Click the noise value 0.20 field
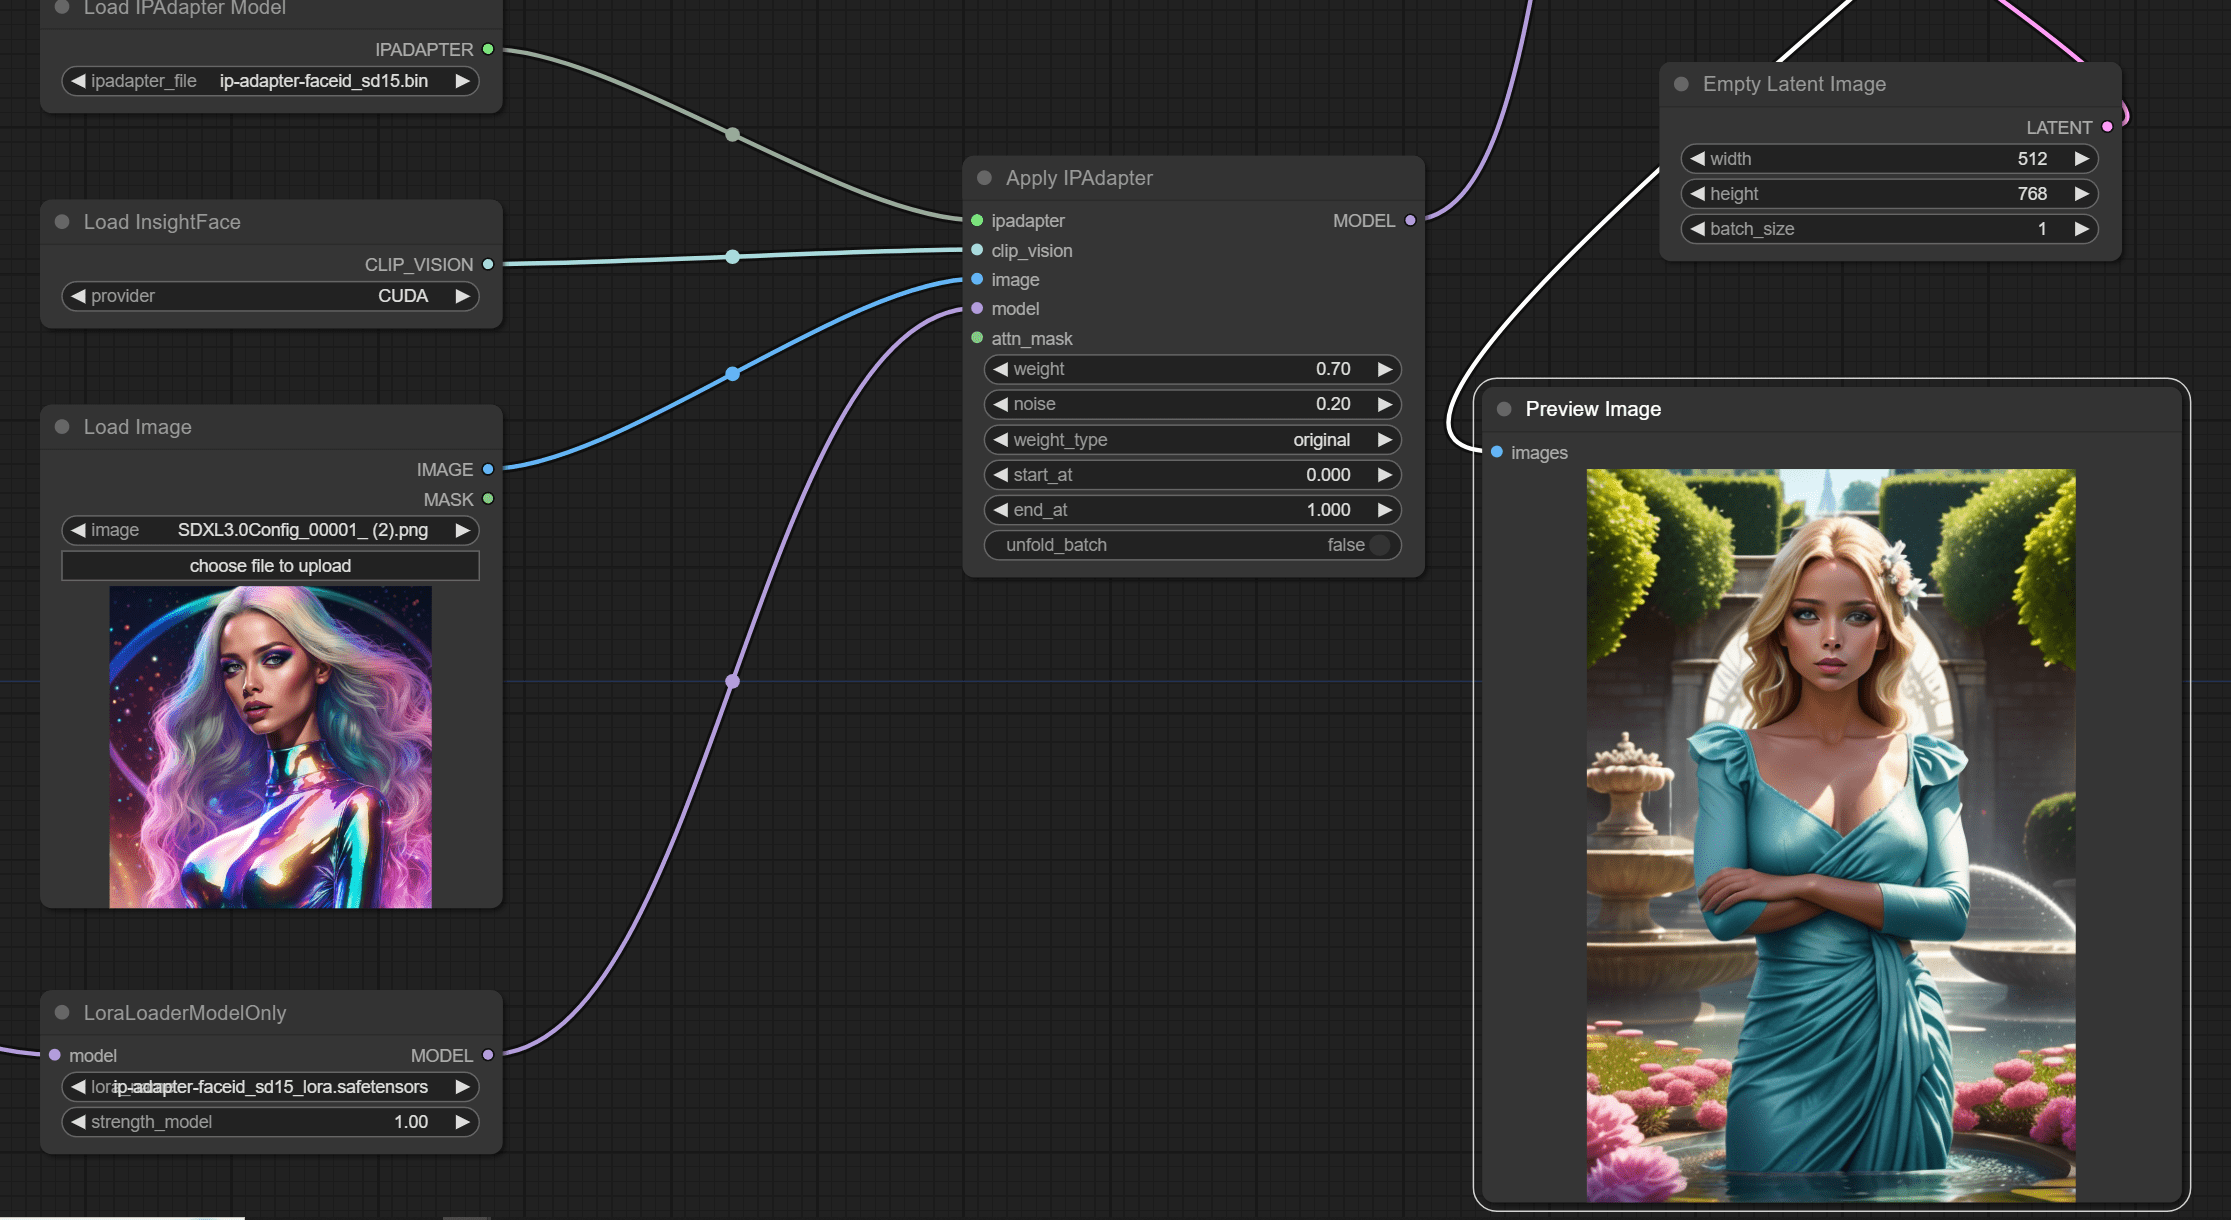Image resolution: width=2231 pixels, height=1220 pixels. coord(1192,404)
